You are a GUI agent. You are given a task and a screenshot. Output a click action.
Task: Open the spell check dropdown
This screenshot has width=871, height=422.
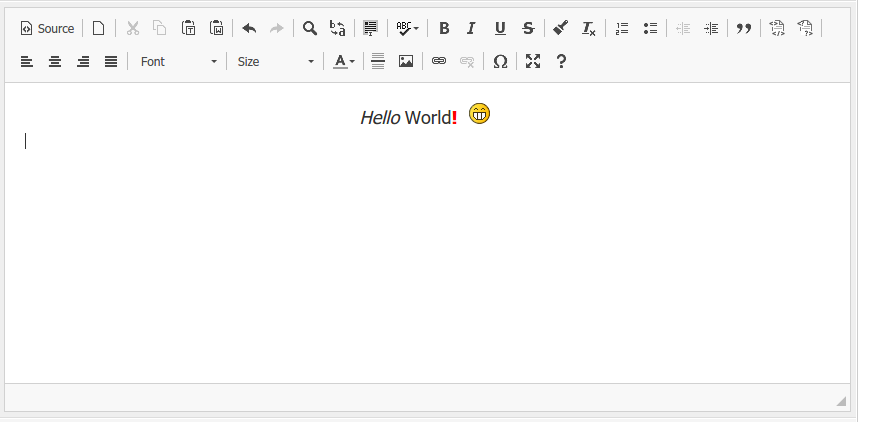407,28
